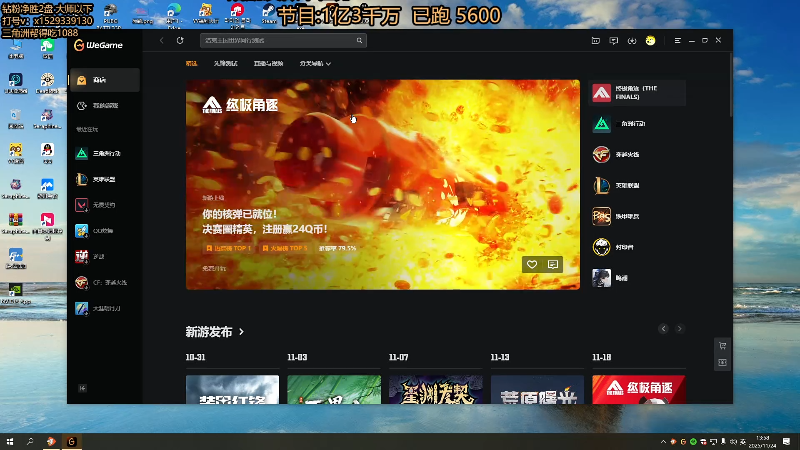This screenshot has width=800, height=450.
Task: Switch to the highlighted first store tab
Action: (191, 63)
